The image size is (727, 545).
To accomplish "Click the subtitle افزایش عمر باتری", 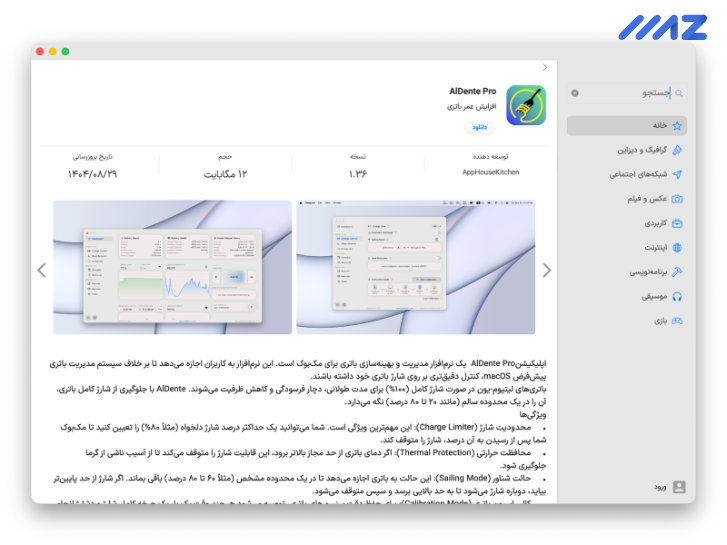I will coord(472,107).
